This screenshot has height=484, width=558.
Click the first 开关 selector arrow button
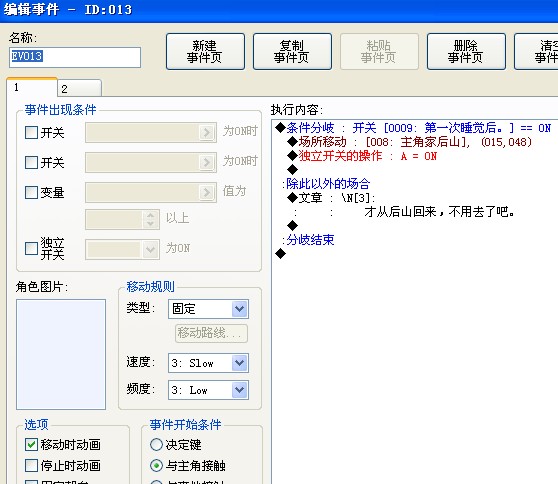[207, 133]
